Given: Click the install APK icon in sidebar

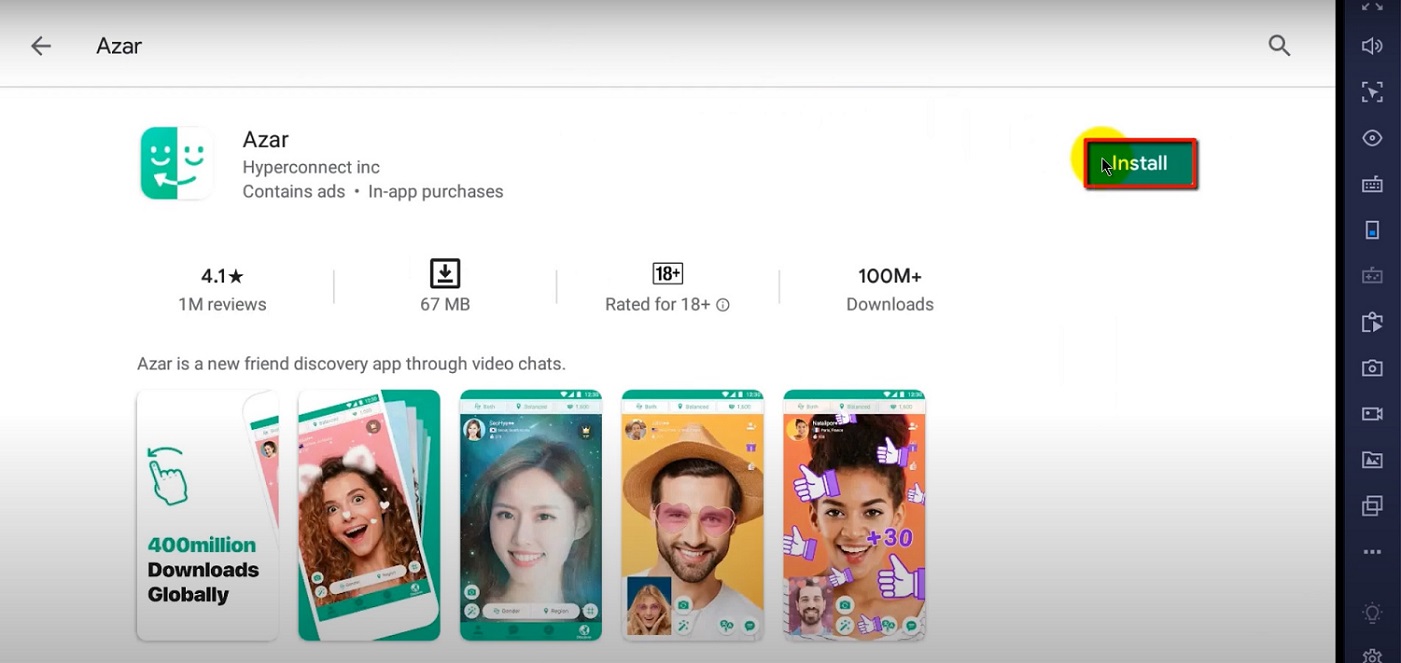Looking at the screenshot, I should [x=1372, y=322].
